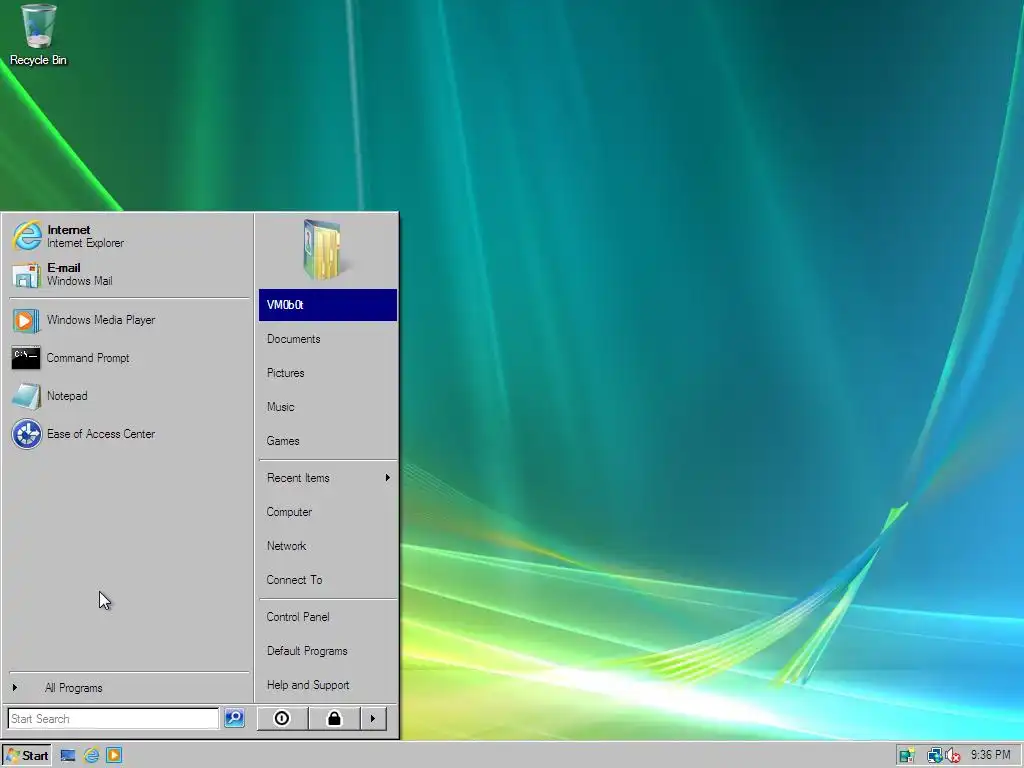Viewport: 1024px width, 768px height.
Task: Select Connect To option
Action: (x=328, y=580)
